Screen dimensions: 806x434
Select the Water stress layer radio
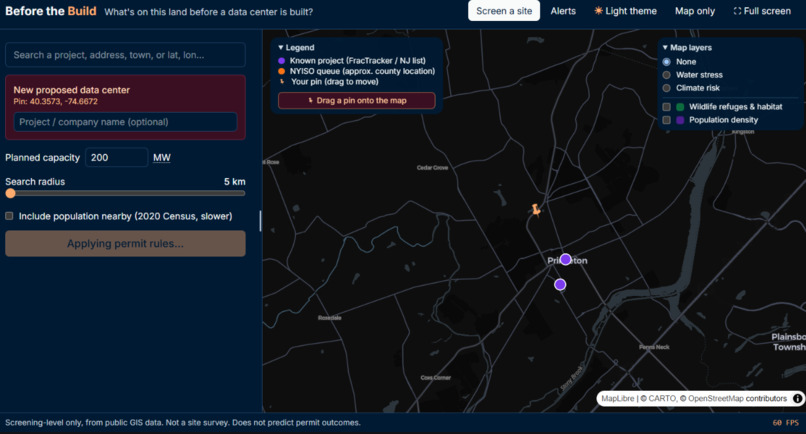point(667,75)
